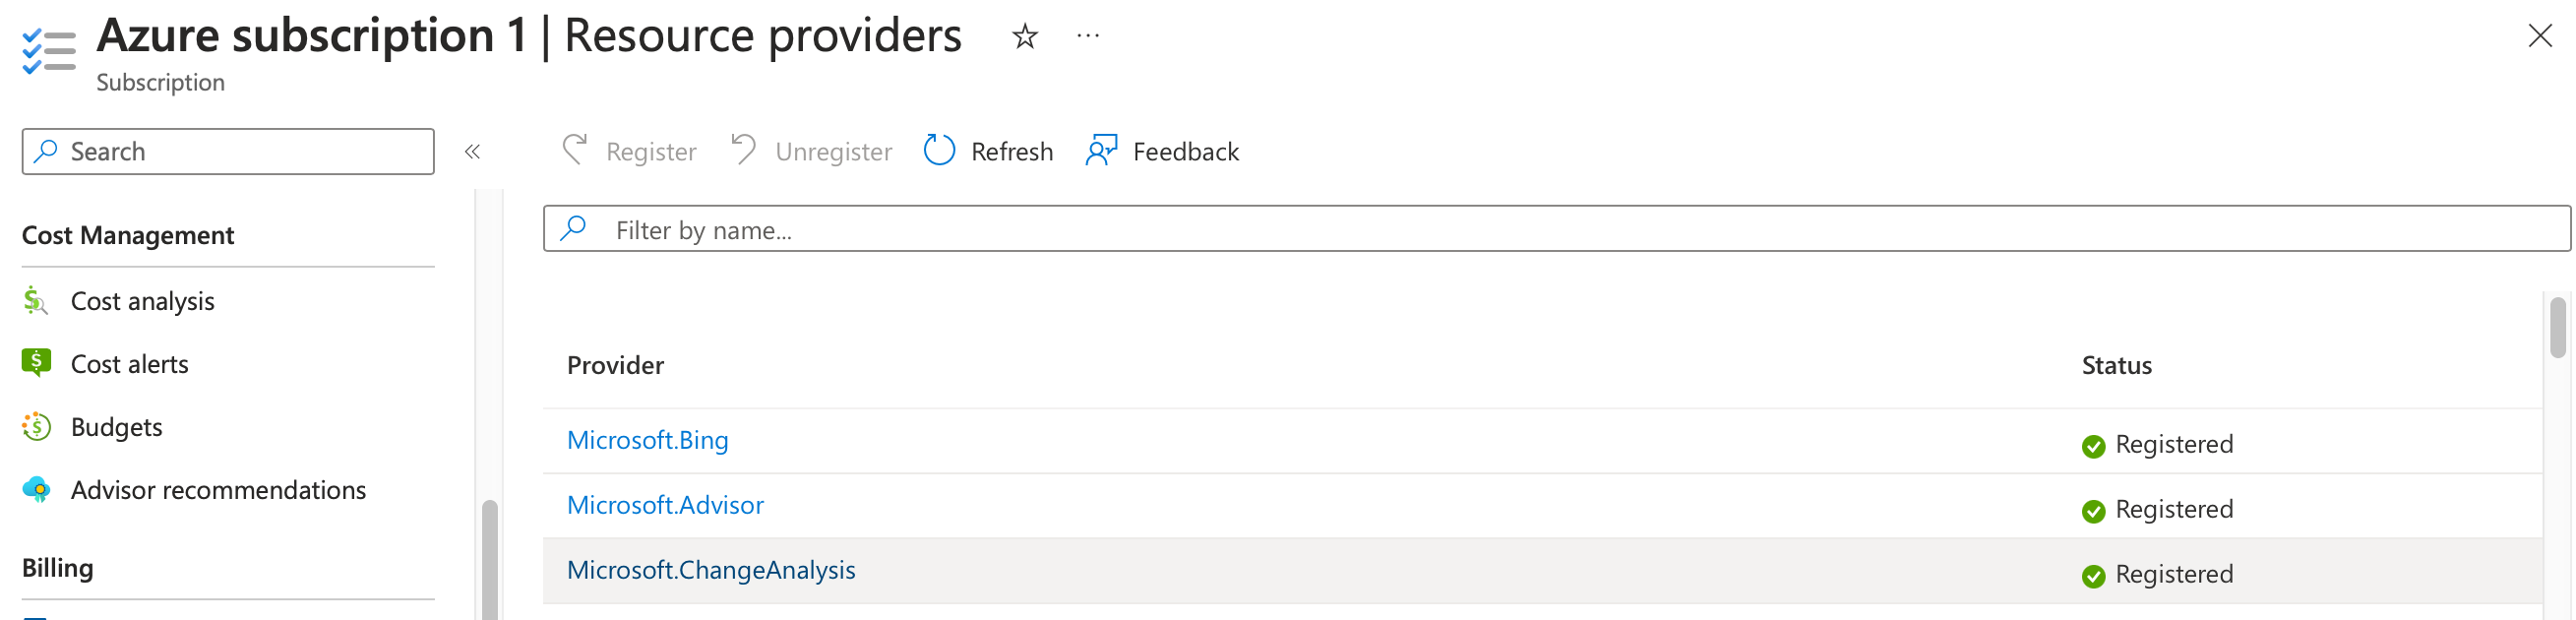
Task: Click the Unregister toolbar item
Action: click(811, 150)
